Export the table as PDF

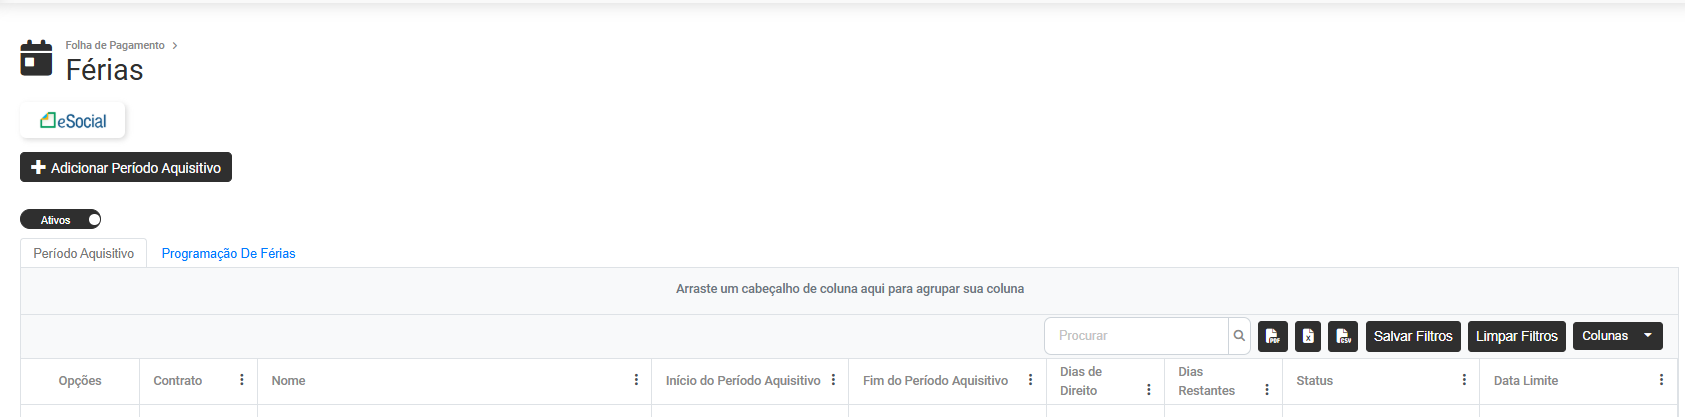(x=1272, y=336)
